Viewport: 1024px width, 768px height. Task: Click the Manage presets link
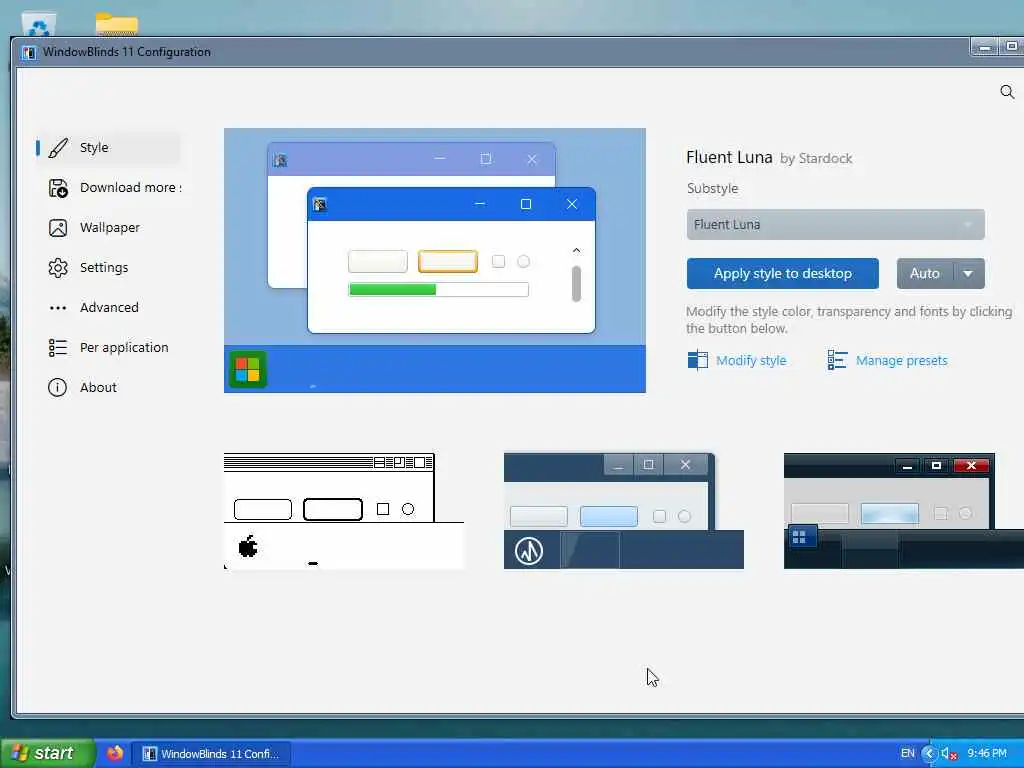point(901,360)
